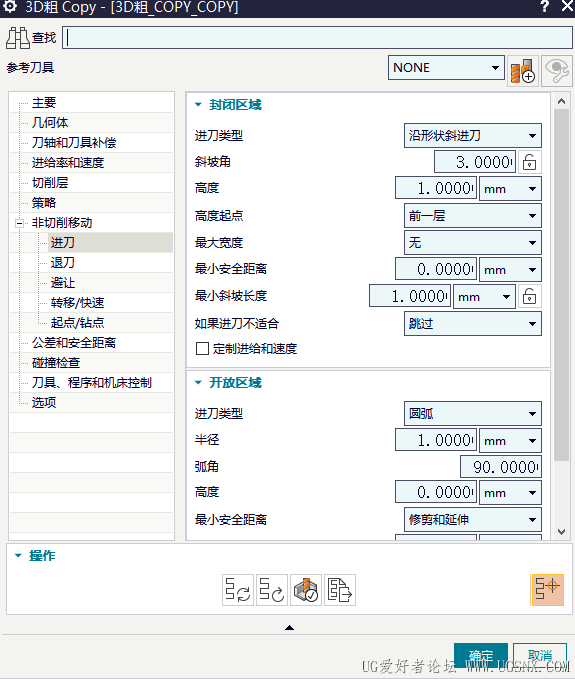This screenshot has height=679, width=575.
Task: Click the up arrow below 操作 panel
Action: pos(289,627)
